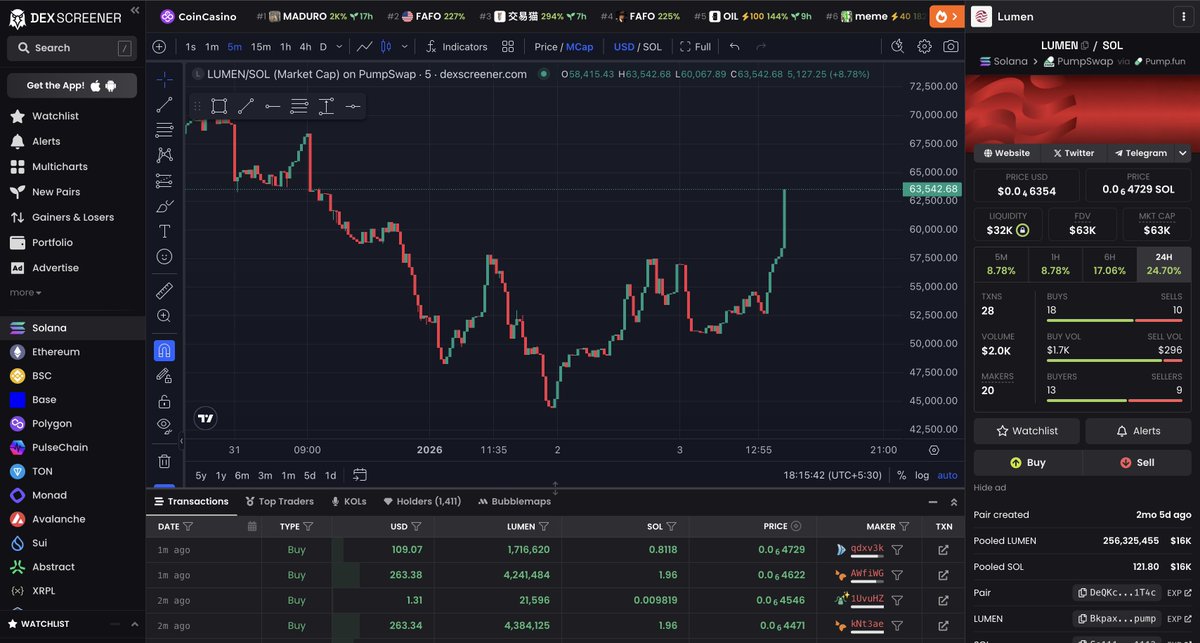The height and width of the screenshot is (643, 1200).
Task: Toggle auto scale on the chart
Action: 947,475
